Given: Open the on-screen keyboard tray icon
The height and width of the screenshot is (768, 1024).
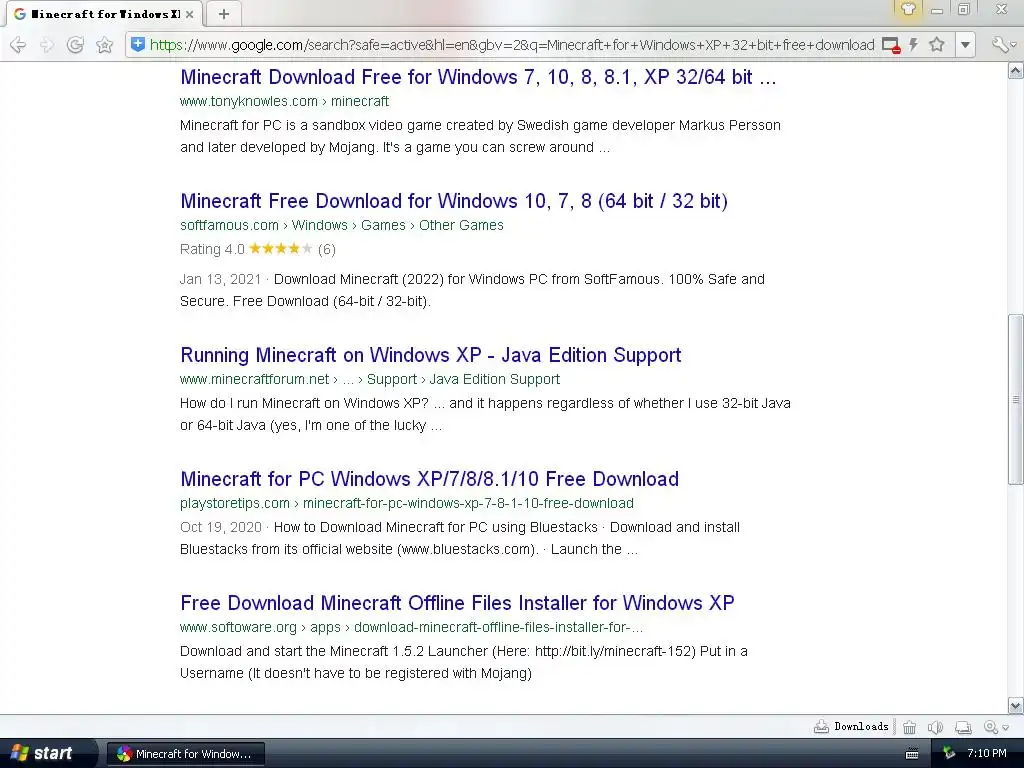Looking at the screenshot, I should point(912,754).
